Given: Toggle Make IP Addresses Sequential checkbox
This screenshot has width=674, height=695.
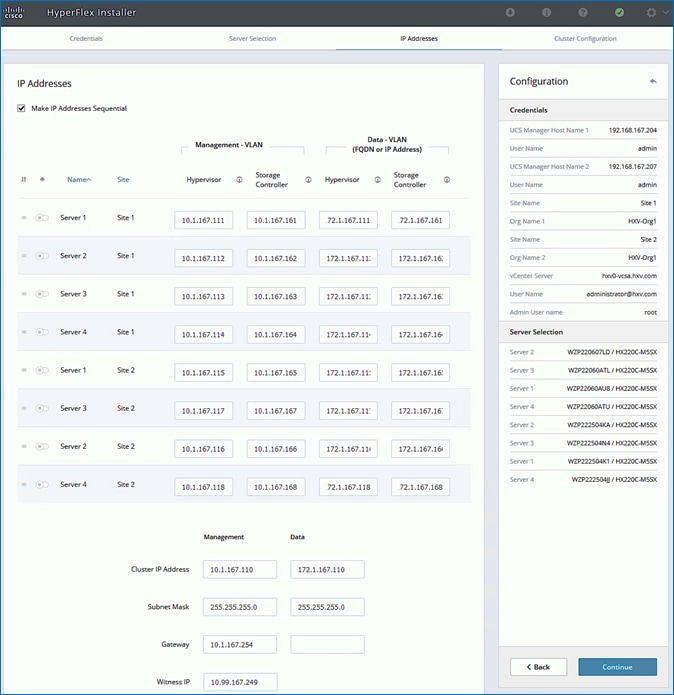Looking at the screenshot, I should click(x=21, y=108).
